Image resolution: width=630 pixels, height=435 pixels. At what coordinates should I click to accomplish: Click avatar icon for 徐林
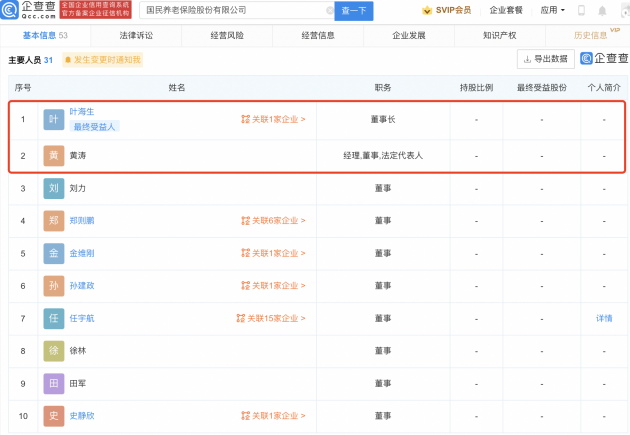pyautogui.click(x=54, y=351)
